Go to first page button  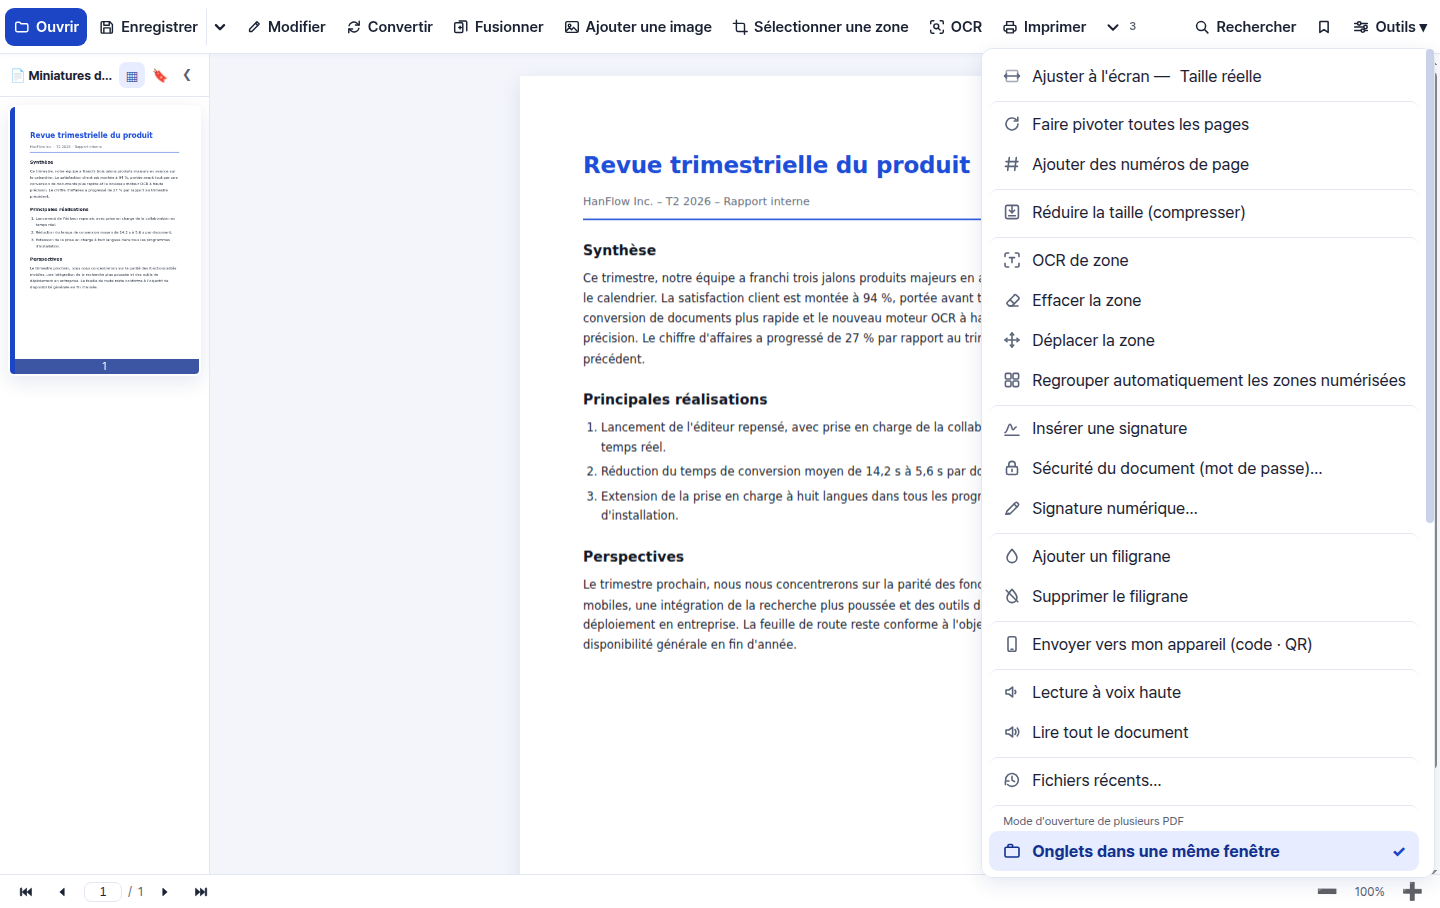[26, 892]
